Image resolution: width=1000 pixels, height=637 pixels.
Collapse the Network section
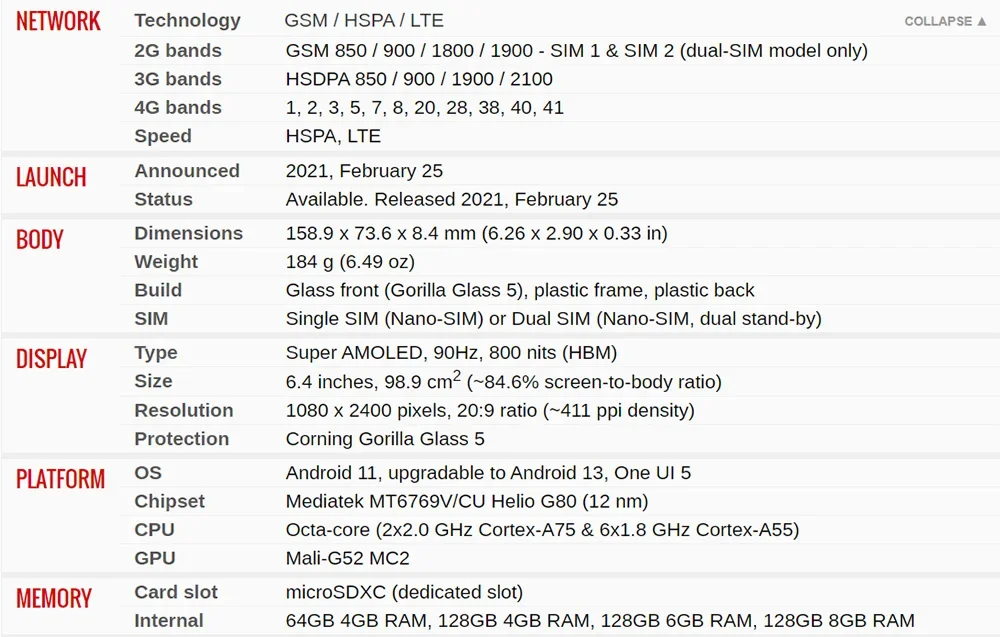pyautogui.click(x=945, y=21)
